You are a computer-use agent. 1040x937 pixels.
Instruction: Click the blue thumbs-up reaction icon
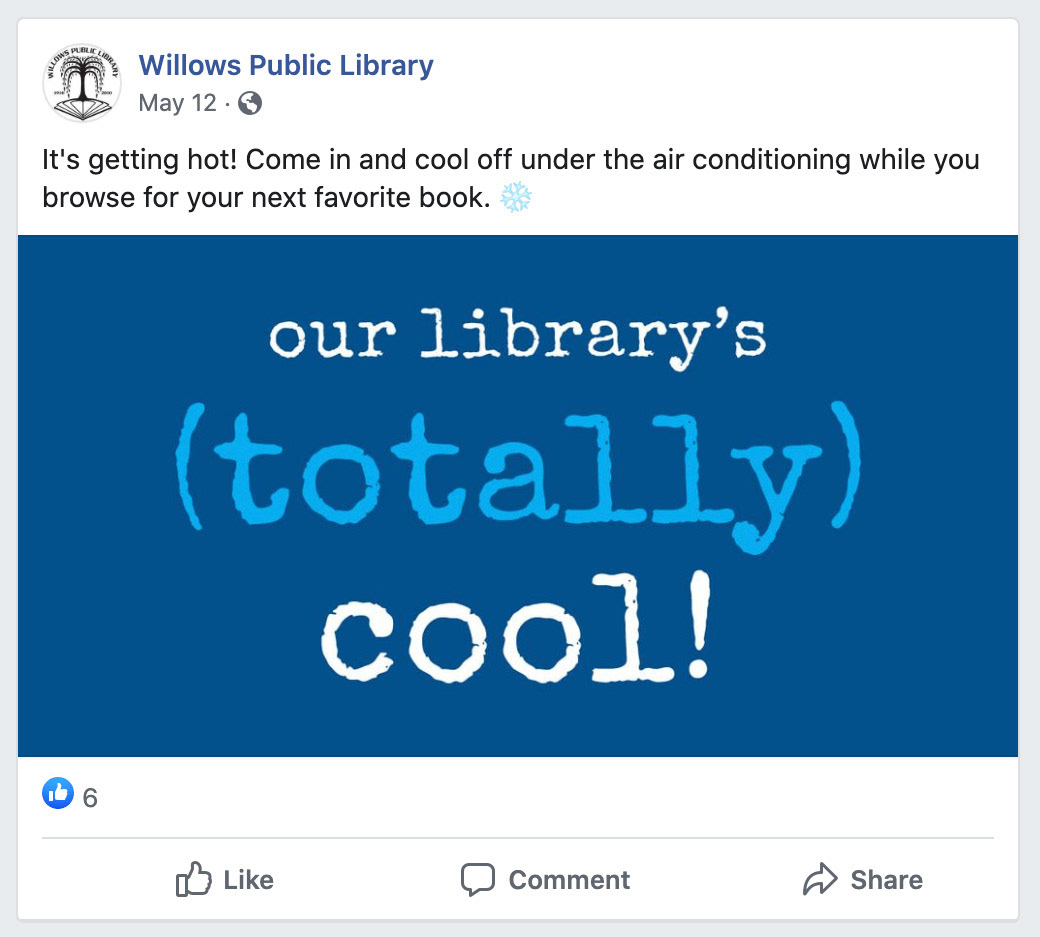tap(58, 793)
